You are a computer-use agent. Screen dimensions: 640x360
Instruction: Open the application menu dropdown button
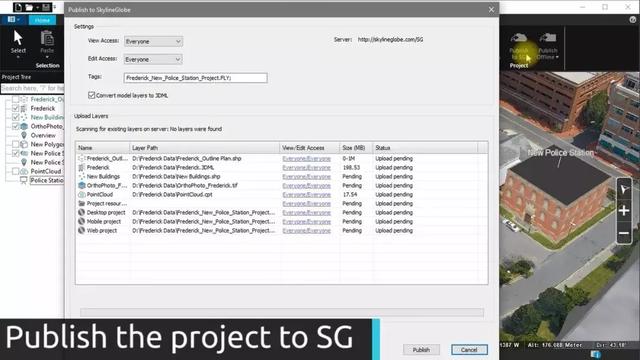(x=14, y=19)
